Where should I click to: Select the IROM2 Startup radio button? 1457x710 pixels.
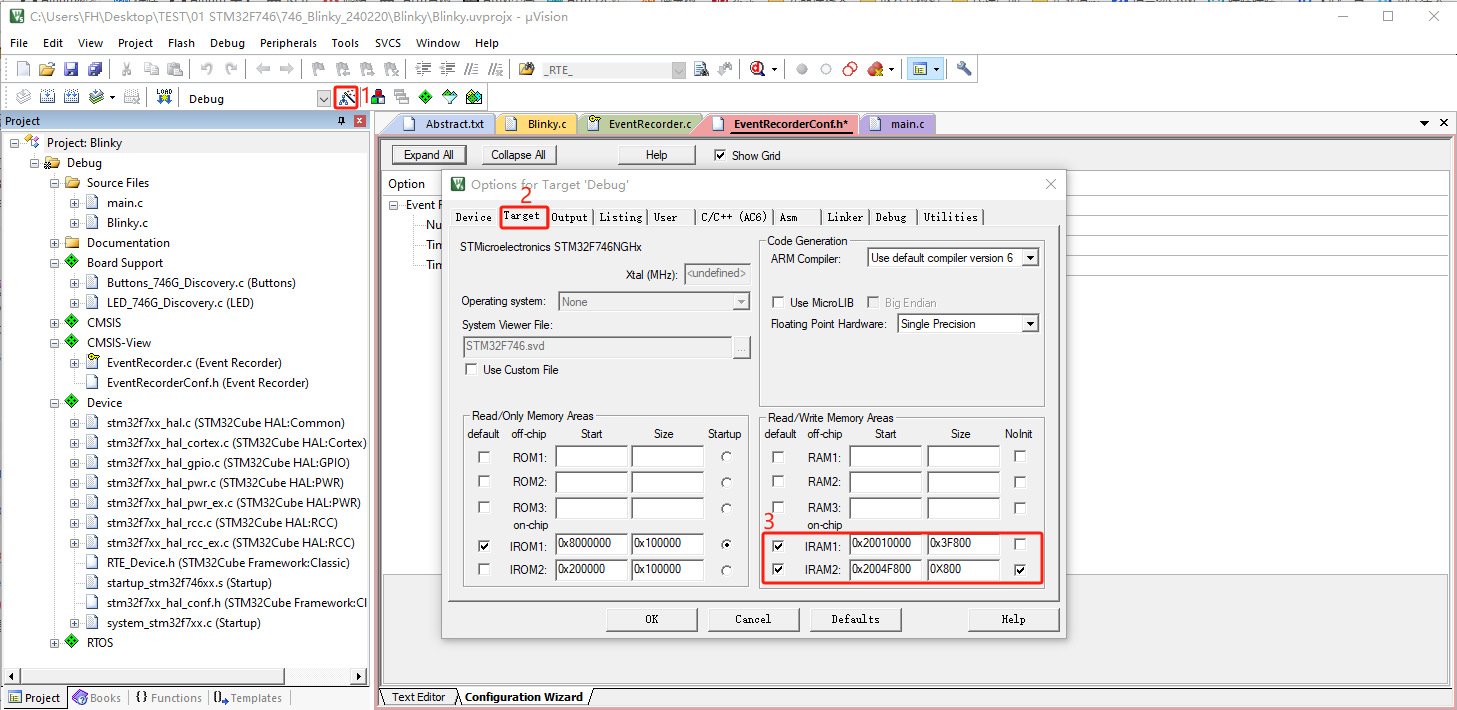click(x=725, y=570)
